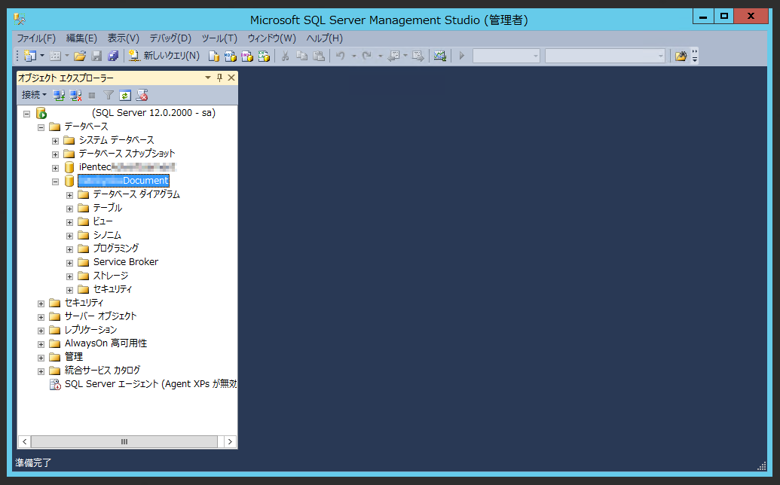Viewport: 780px width, 485px height.
Task: Toggle auto-hide pin on Object Explorer
Action: click(219, 78)
